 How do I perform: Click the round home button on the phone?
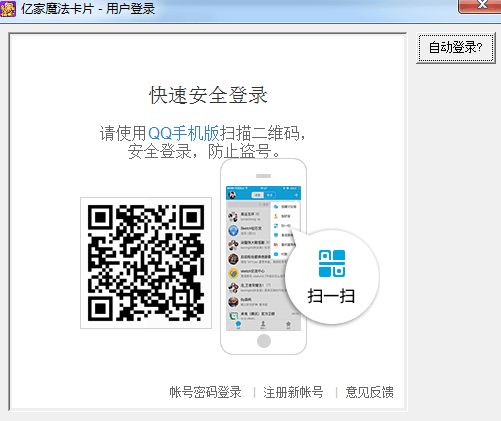point(264,341)
